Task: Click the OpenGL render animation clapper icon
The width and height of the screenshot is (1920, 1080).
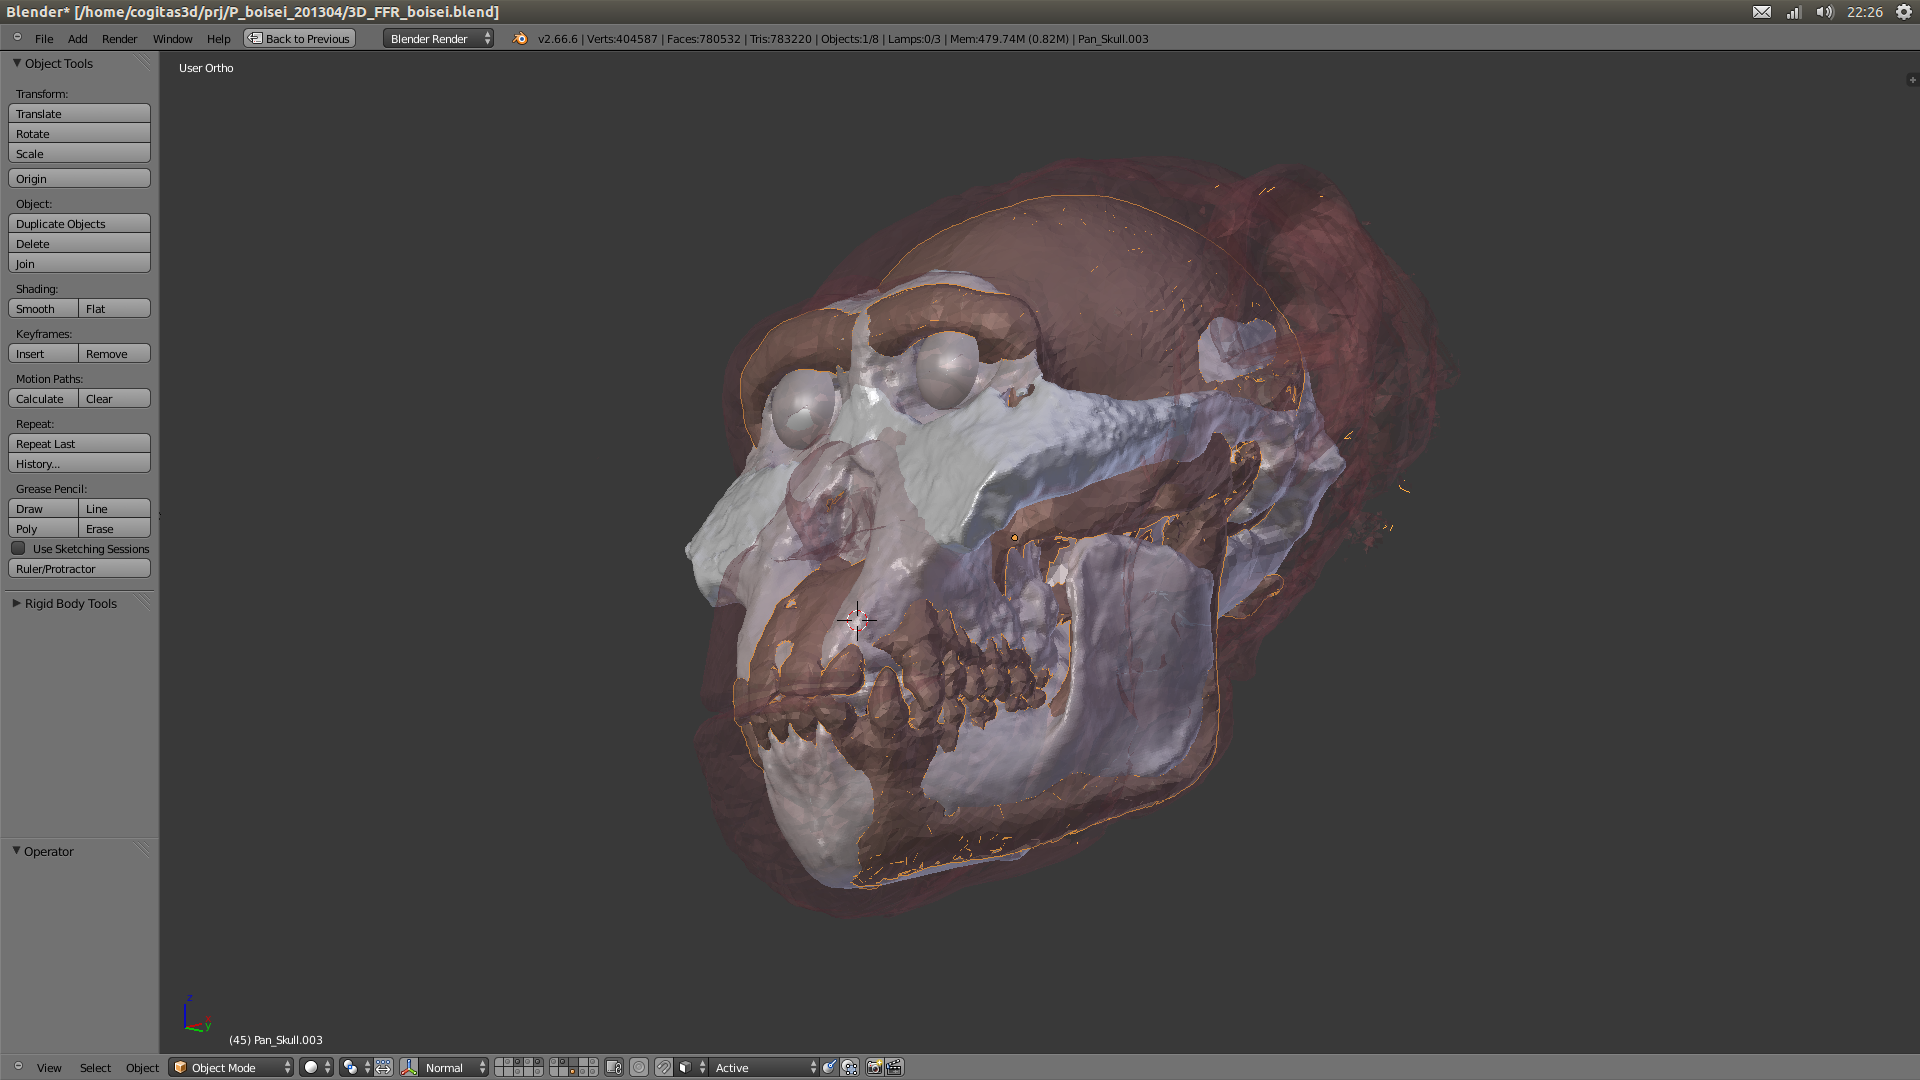Action: coord(894,1068)
